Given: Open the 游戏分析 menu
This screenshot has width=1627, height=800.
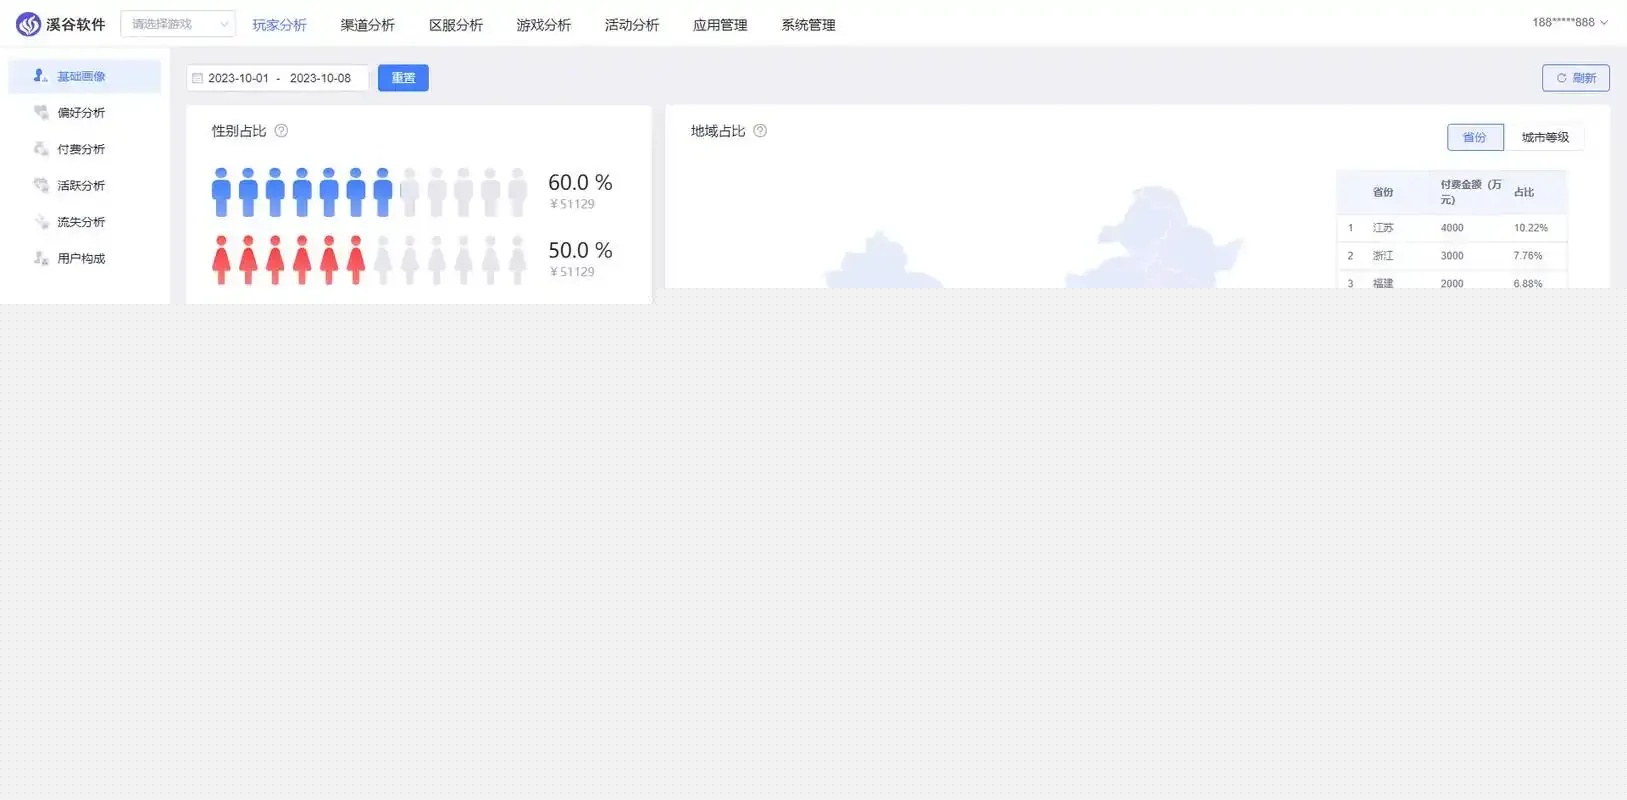Looking at the screenshot, I should point(543,25).
